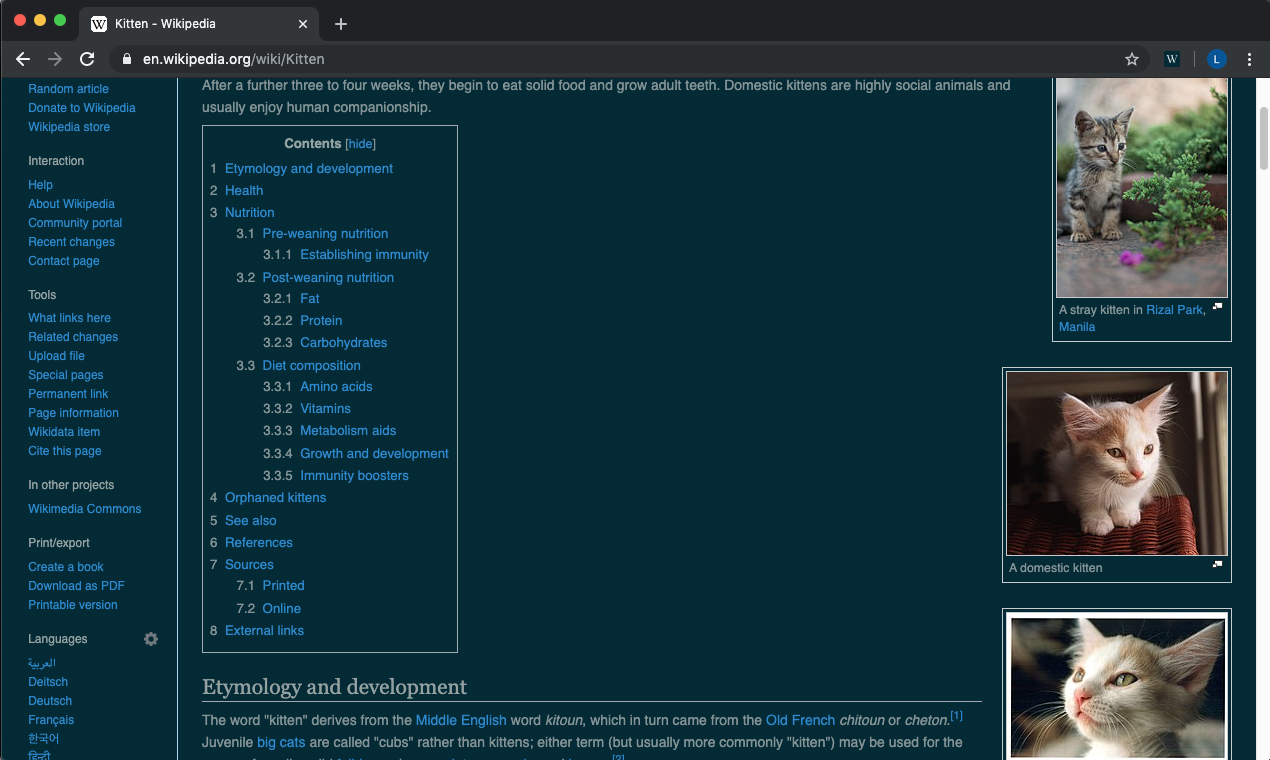This screenshot has width=1270, height=760.
Task: Visit the Rizal Park article
Action: (1174, 309)
